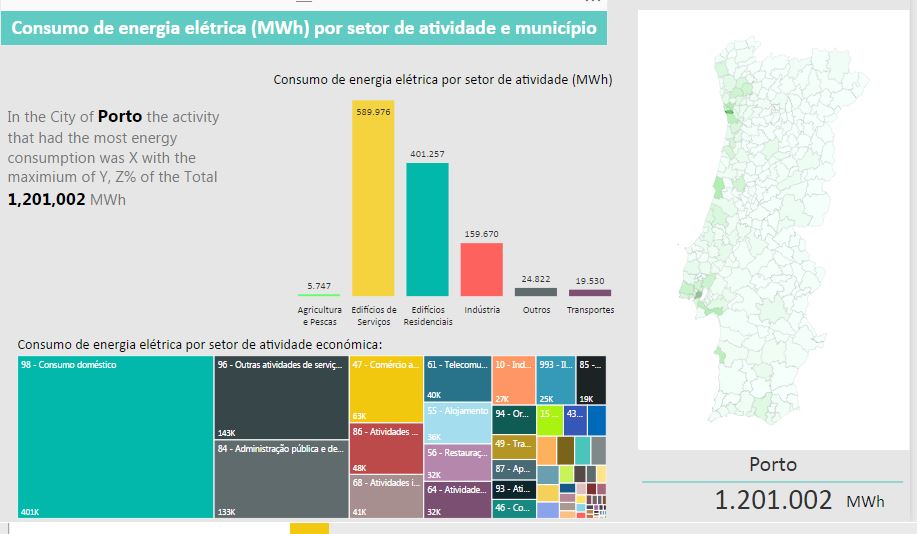The height and width of the screenshot is (534, 917).
Task: Click the 159.670 data label
Action: (481, 234)
